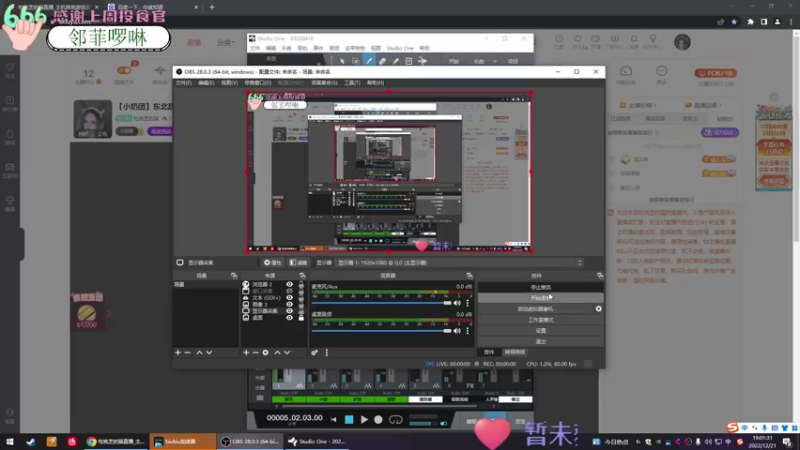Click the 00005.02.03.00 time display in Studio One
The width and height of the screenshot is (800, 450).
[294, 418]
